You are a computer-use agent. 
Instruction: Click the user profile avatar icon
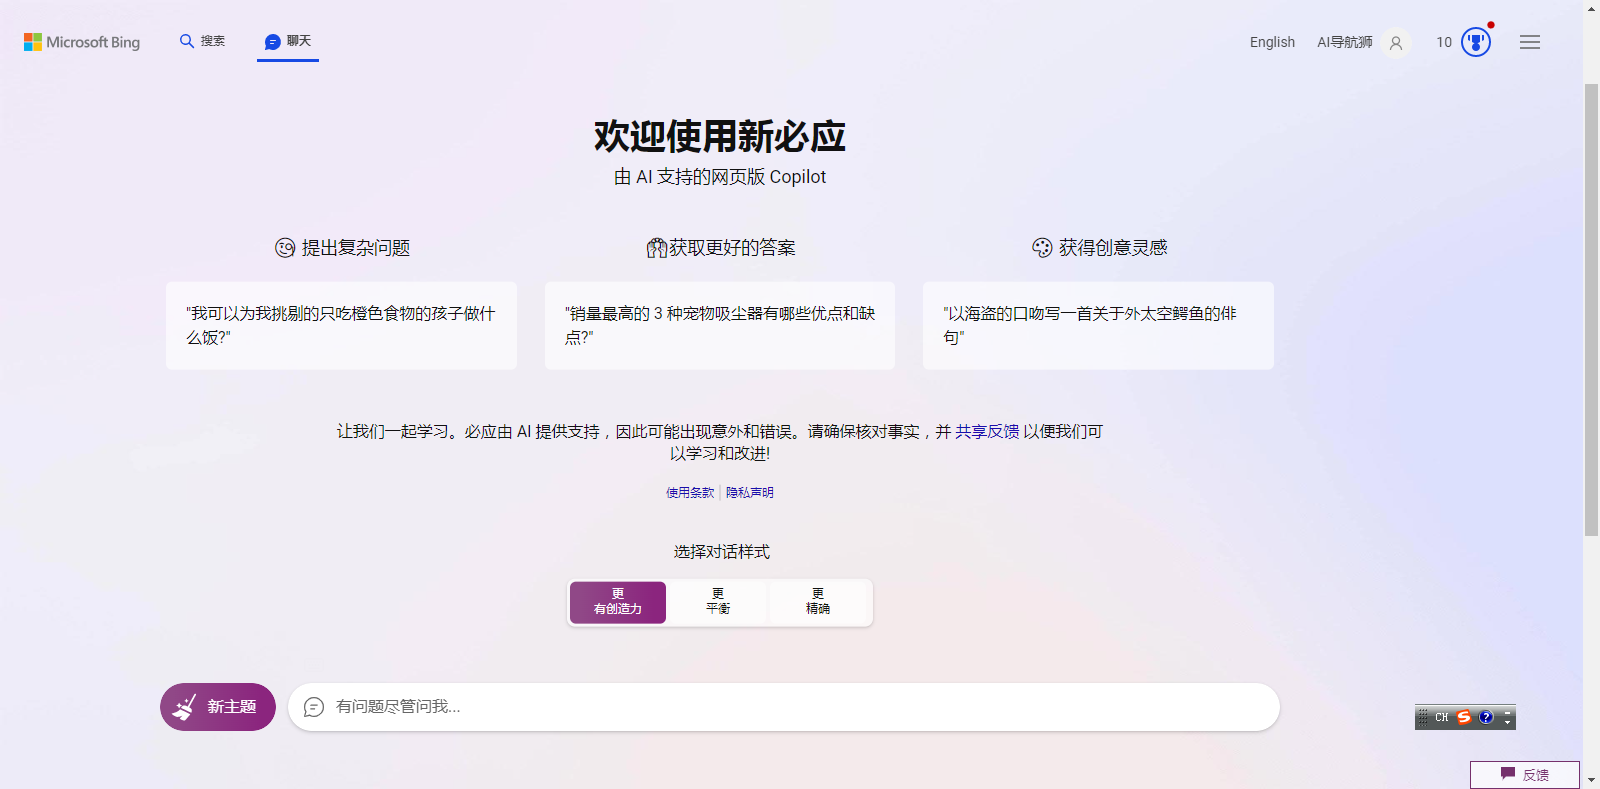pos(1396,43)
